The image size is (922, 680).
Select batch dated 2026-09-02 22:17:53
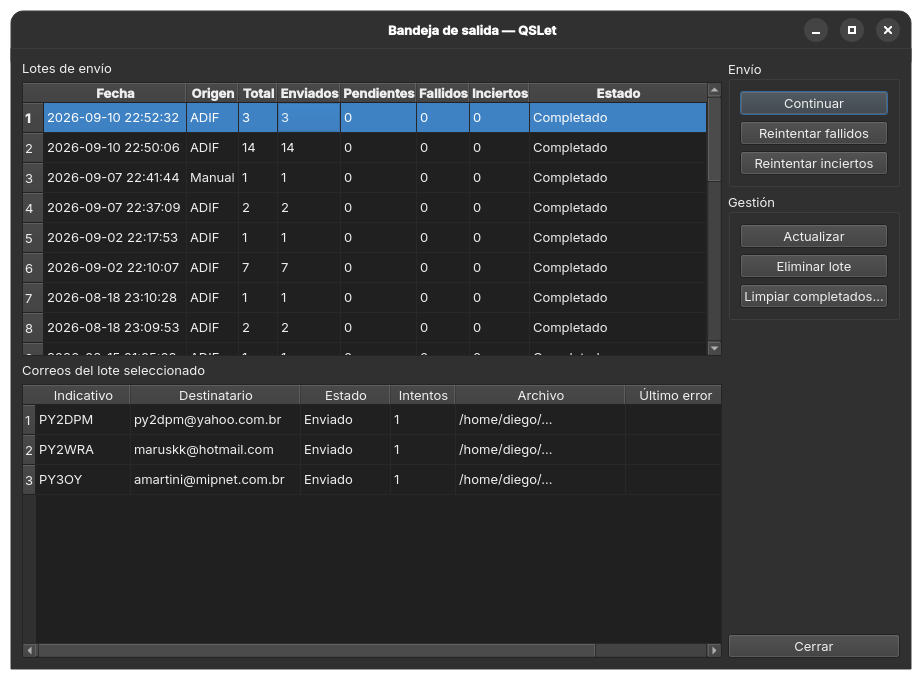point(375,238)
